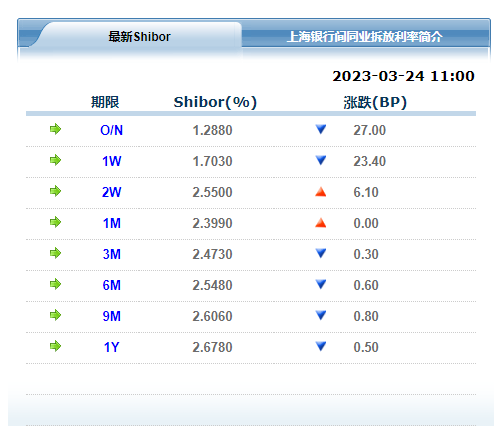Screen dimensions: 500x440
Task: Open the 1Y term link
Action: point(111,347)
